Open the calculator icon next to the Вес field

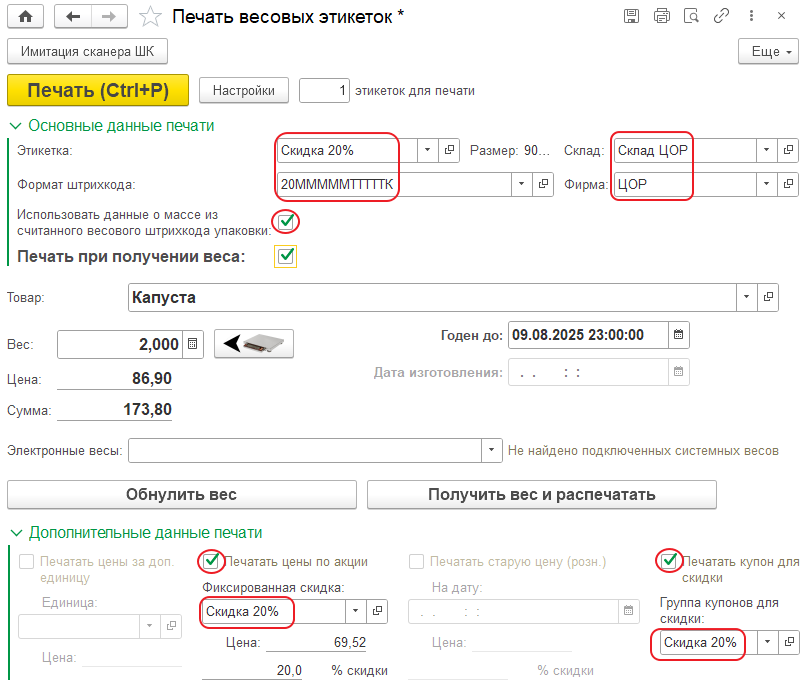193,344
